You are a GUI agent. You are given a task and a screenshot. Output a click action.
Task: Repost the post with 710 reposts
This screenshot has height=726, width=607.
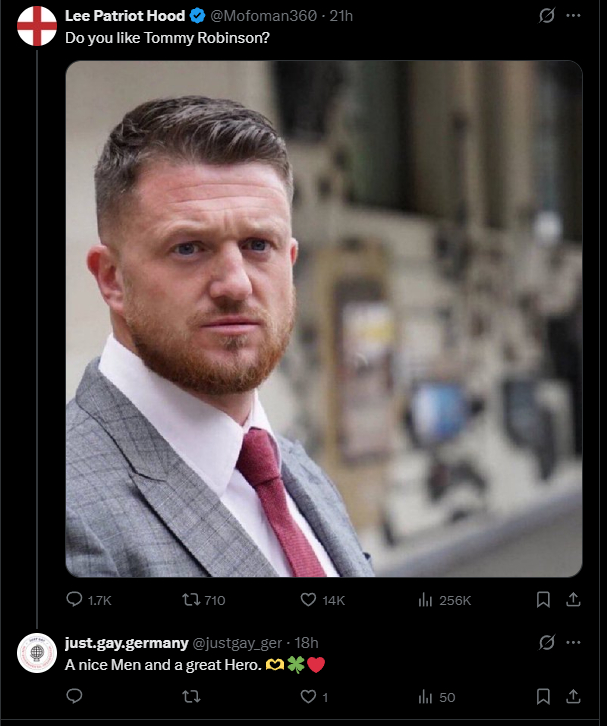coord(190,600)
